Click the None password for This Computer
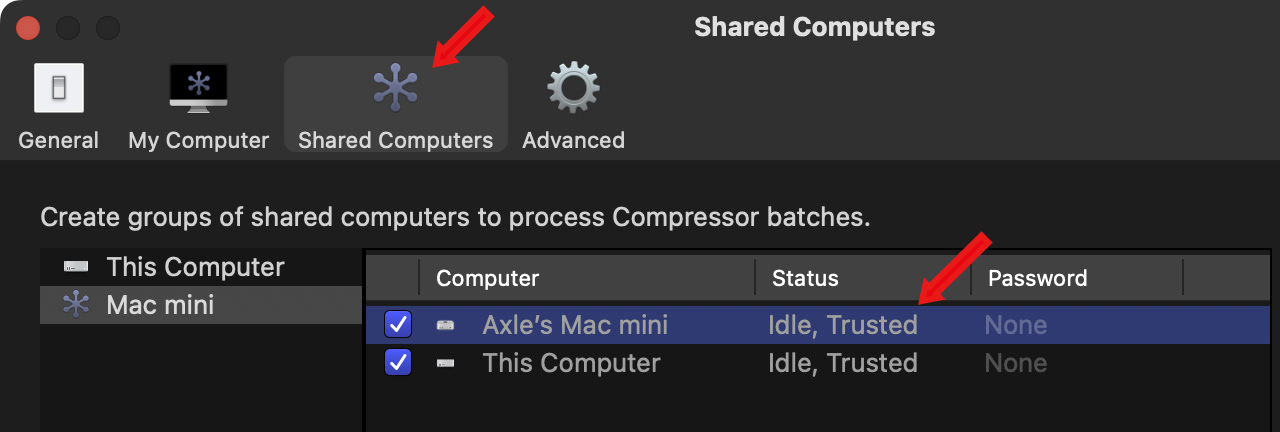1280x432 pixels. pyautogui.click(x=1015, y=363)
